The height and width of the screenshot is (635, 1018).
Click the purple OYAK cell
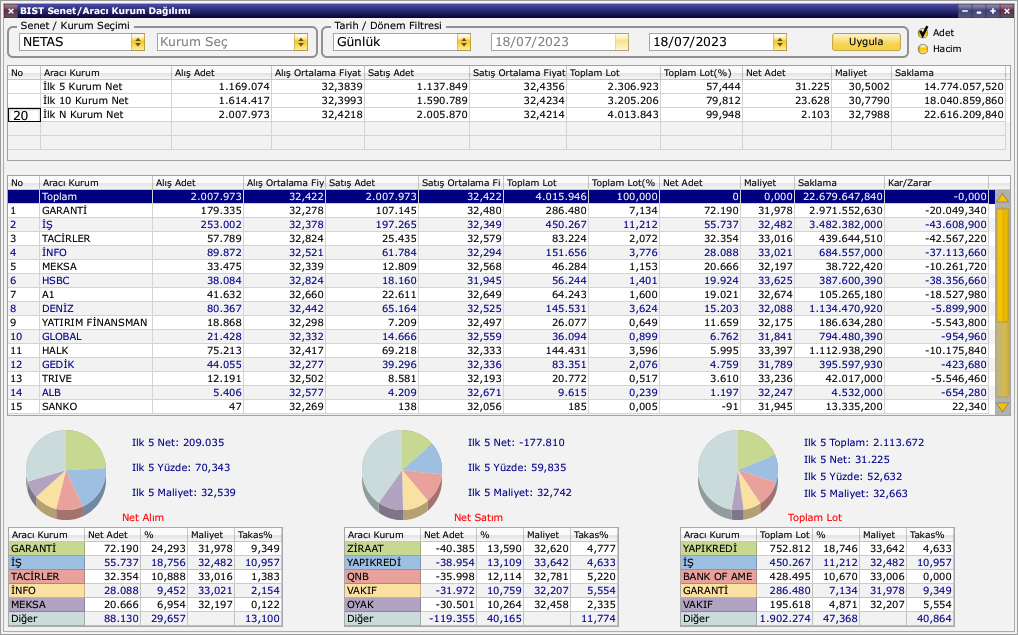pyautogui.click(x=382, y=604)
